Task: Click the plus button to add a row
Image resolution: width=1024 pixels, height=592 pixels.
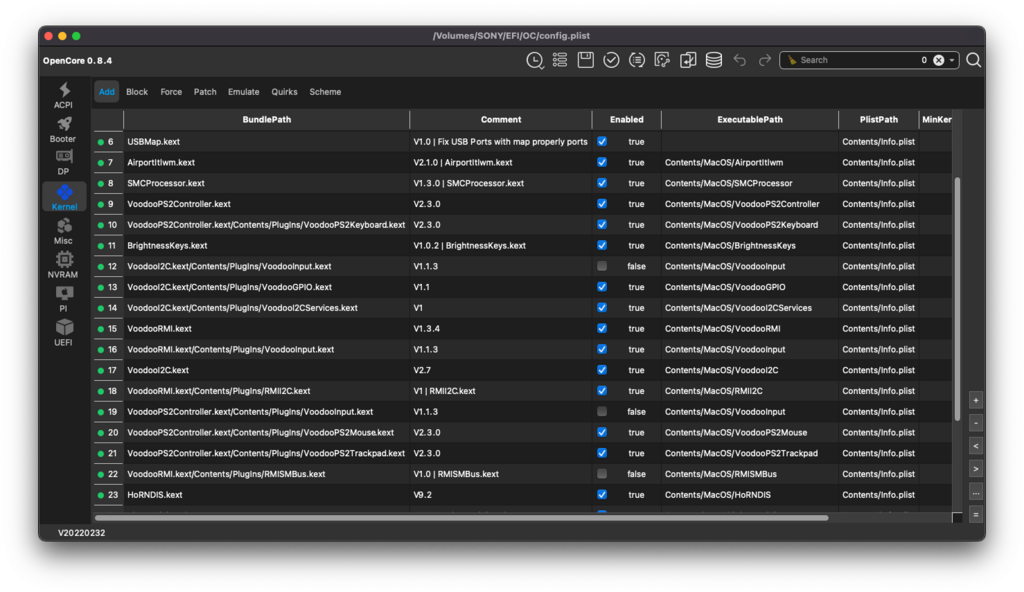Action: [x=975, y=400]
